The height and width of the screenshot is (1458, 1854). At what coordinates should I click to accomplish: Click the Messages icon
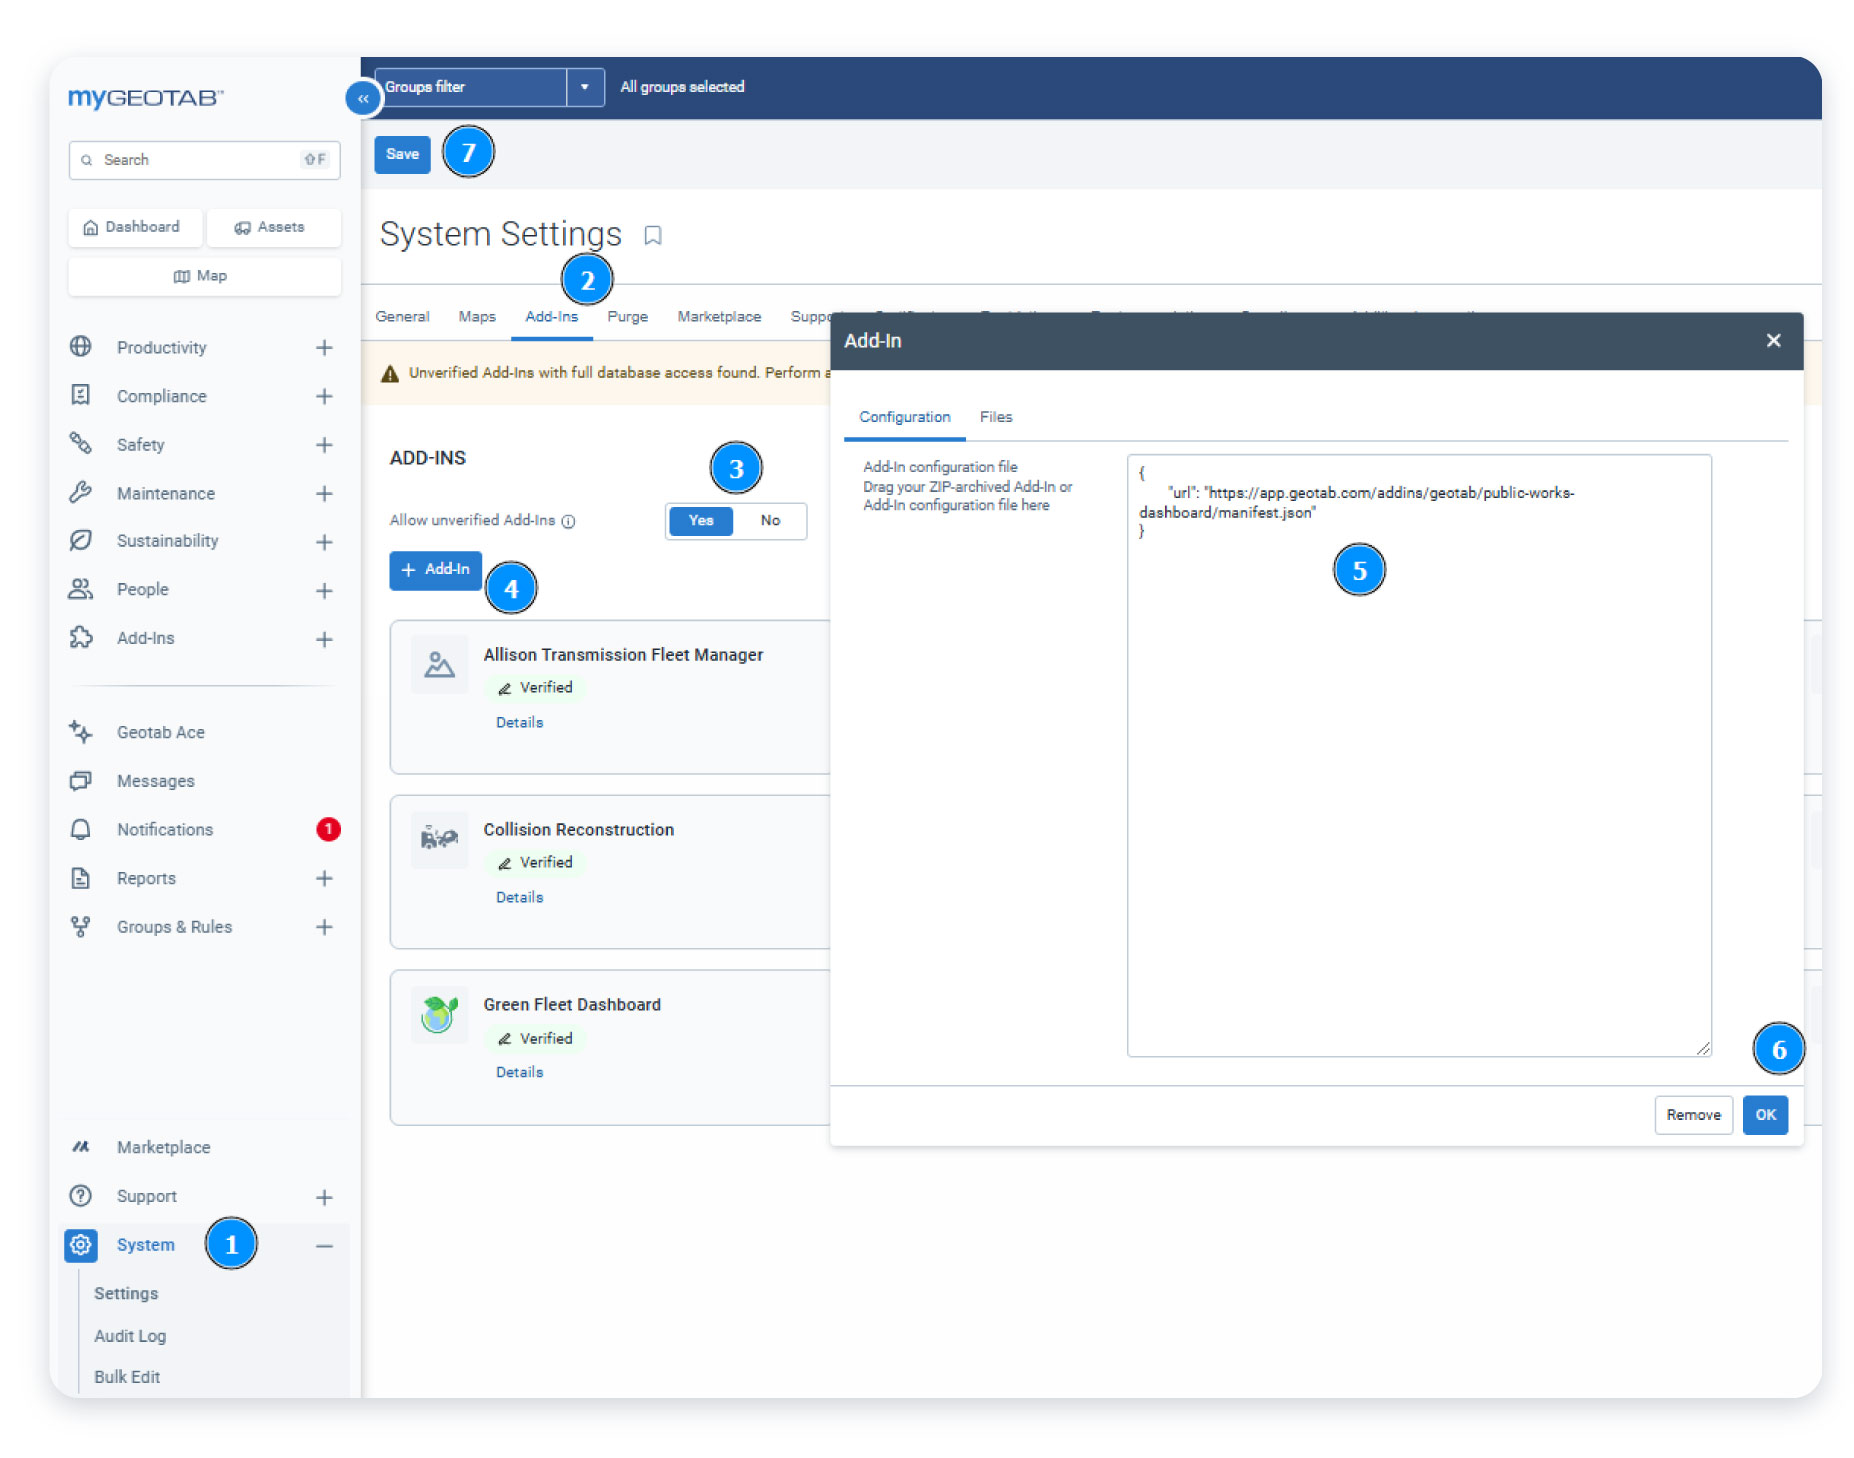click(x=81, y=781)
